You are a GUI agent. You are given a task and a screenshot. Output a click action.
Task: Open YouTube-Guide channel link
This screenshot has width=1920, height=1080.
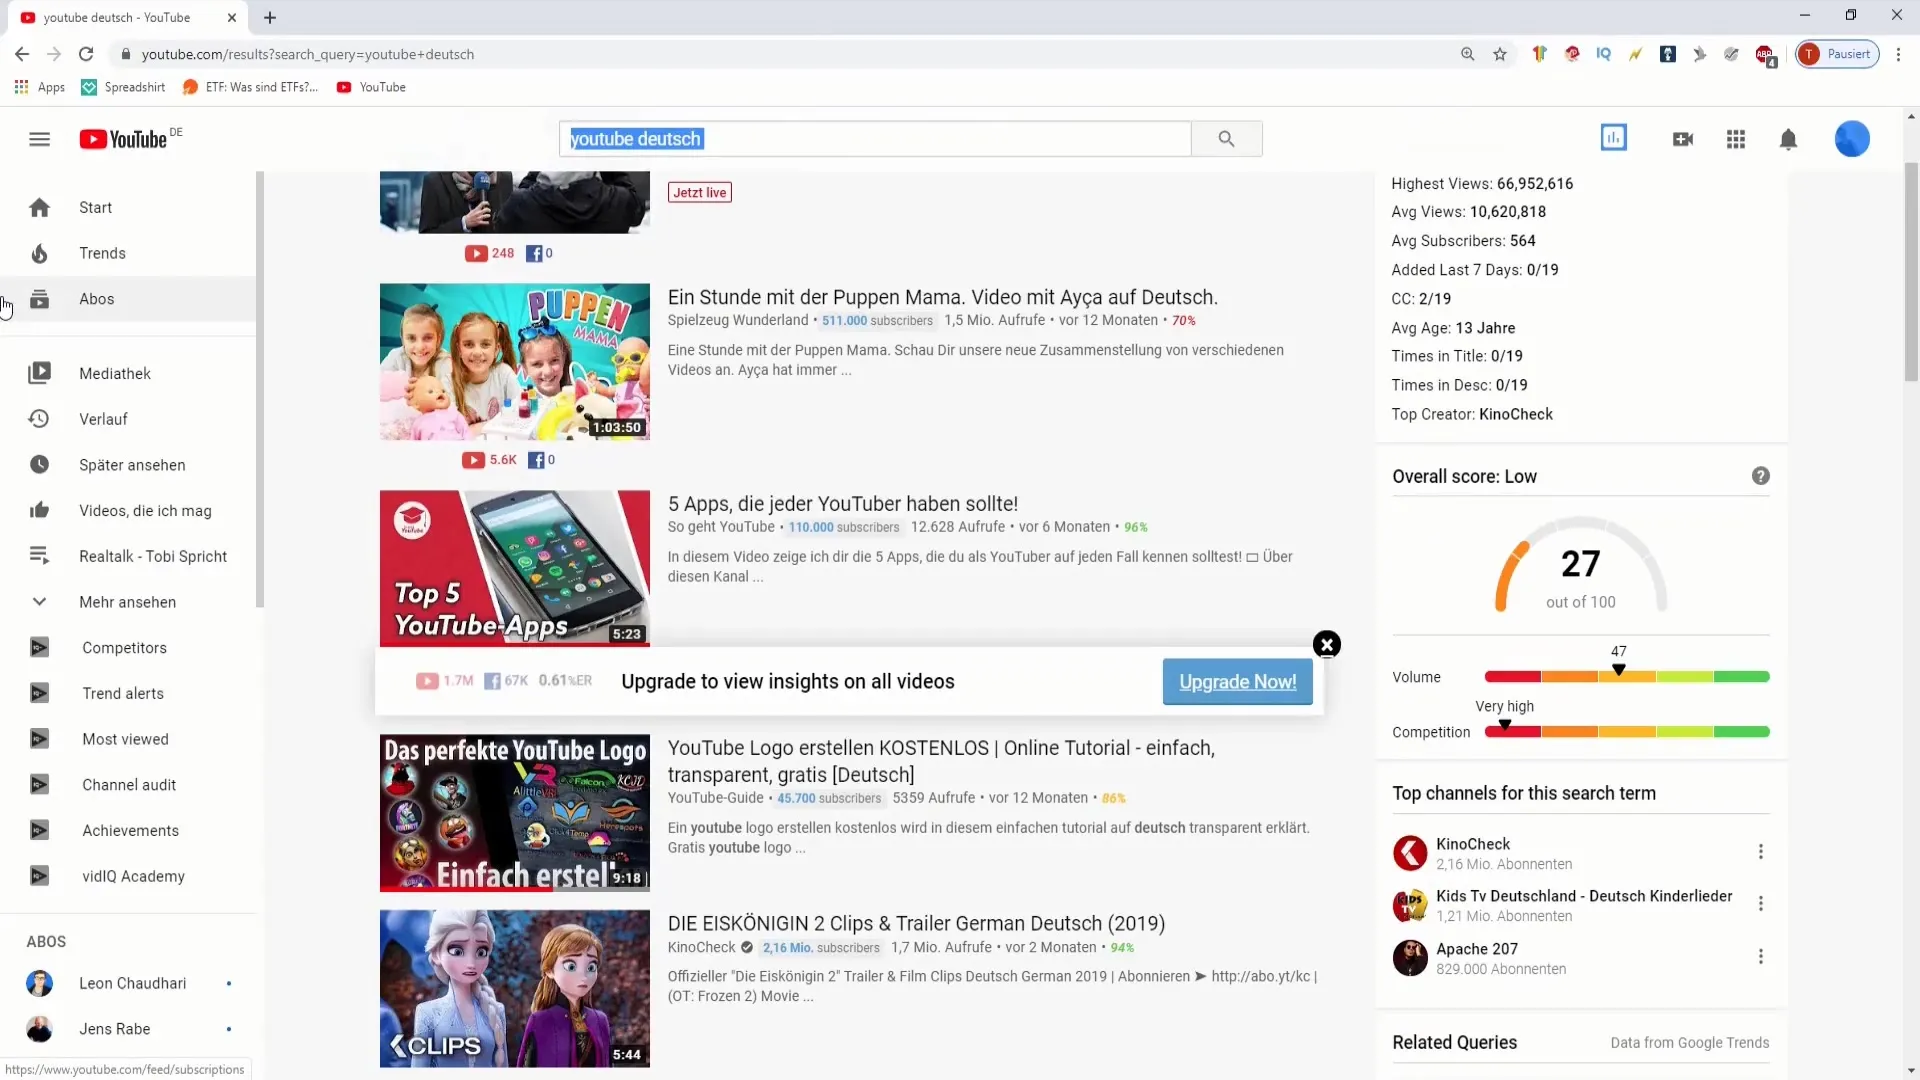[715, 798]
